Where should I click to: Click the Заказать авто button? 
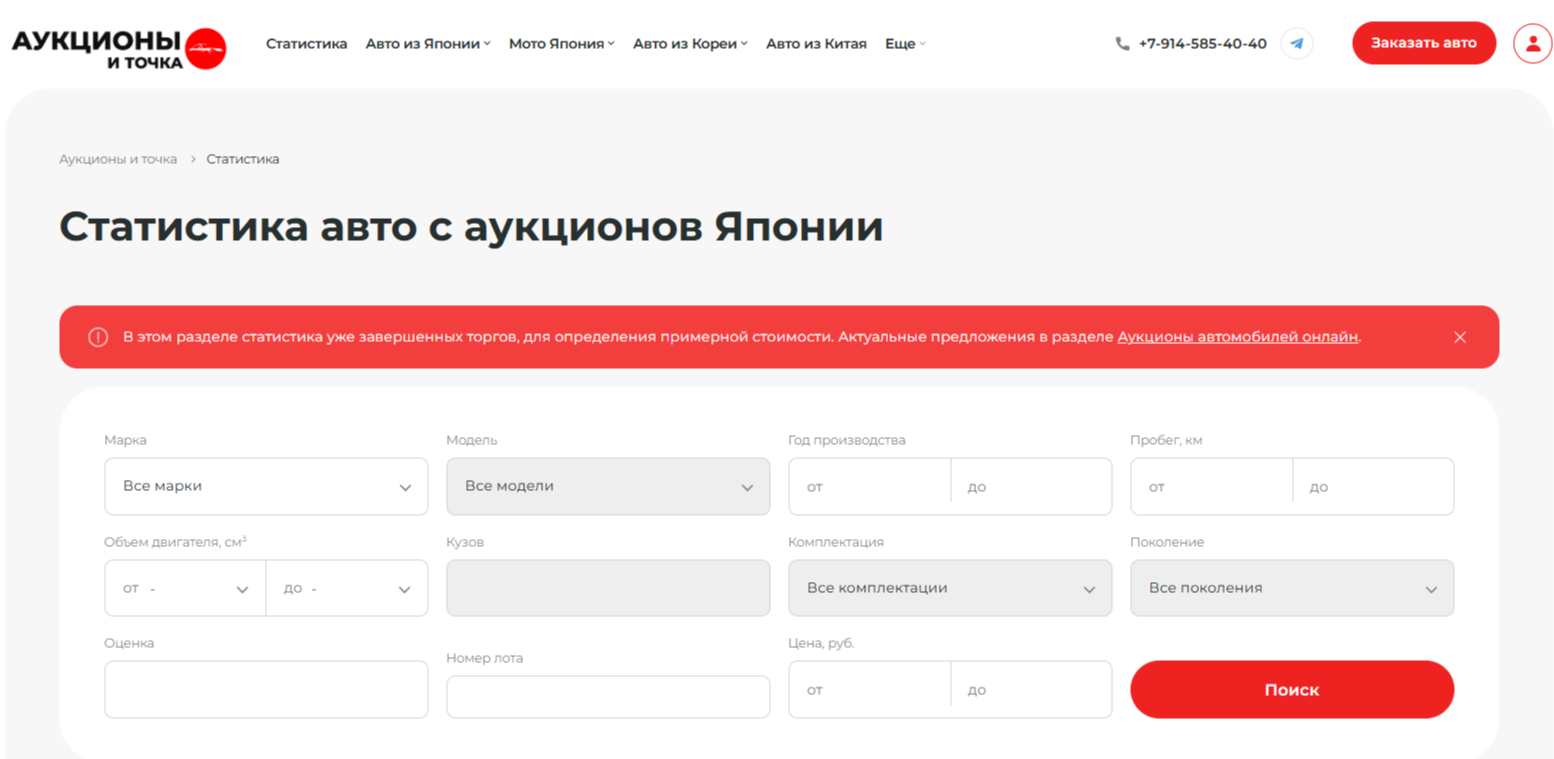(1424, 43)
